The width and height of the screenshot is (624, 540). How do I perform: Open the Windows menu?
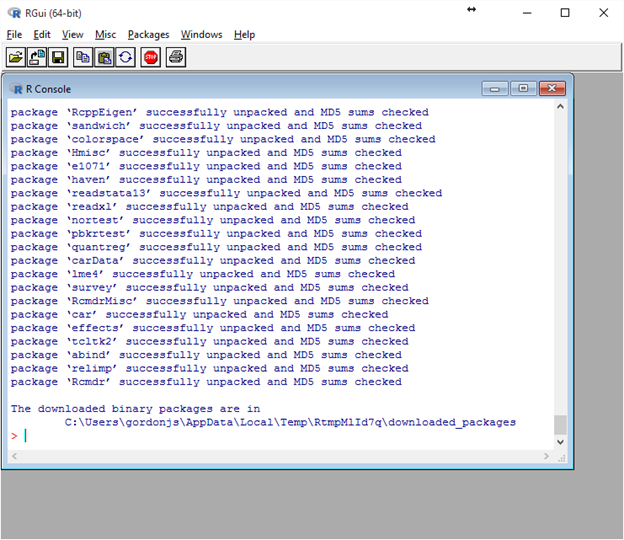201,34
